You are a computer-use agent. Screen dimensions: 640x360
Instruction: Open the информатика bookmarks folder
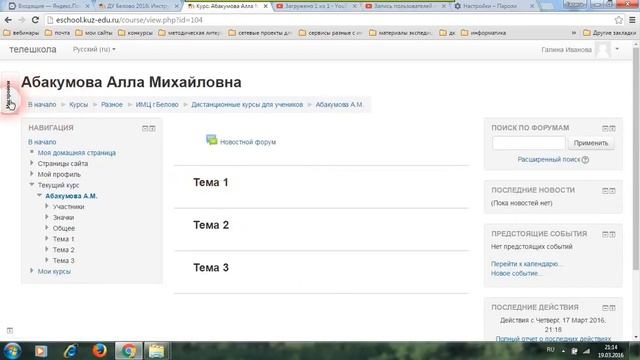click(x=484, y=33)
